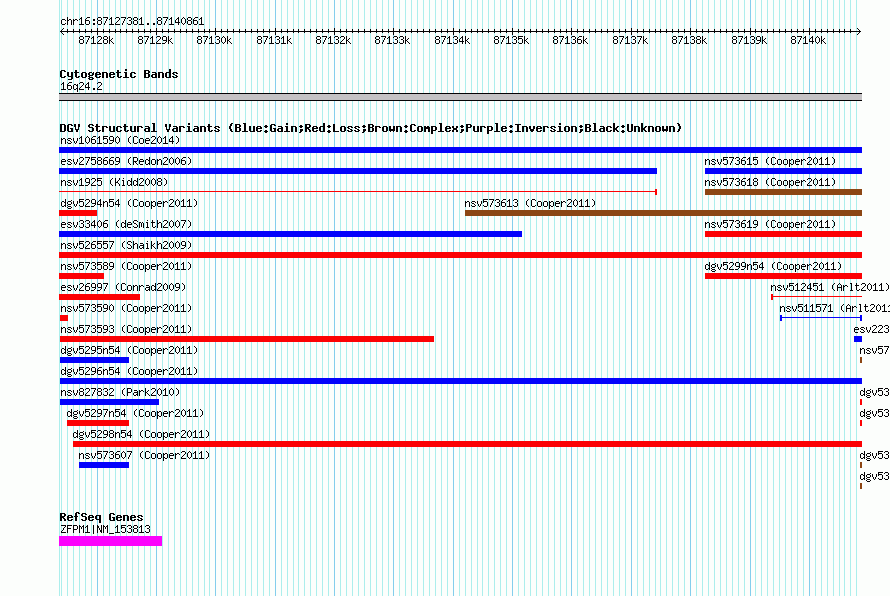This screenshot has height=596, width=890.
Task: Open nsv573590 (Cooper2011) label
Action: tap(126, 308)
